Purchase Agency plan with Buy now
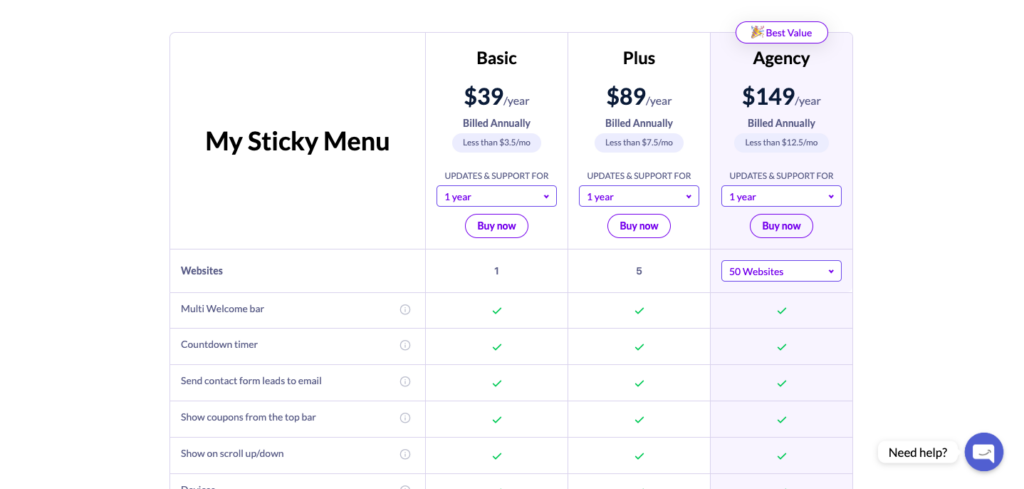Image resolution: width=1024 pixels, height=489 pixels. tap(781, 226)
